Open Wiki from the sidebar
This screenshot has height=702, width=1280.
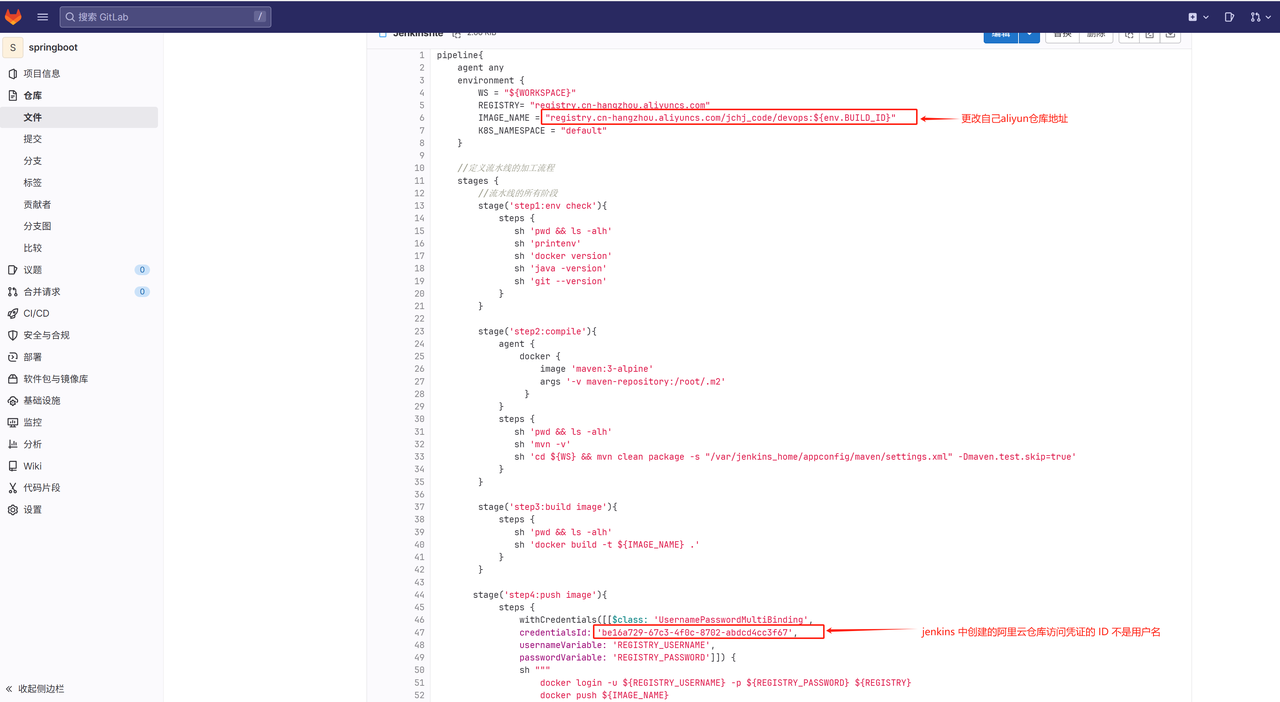(x=32, y=466)
